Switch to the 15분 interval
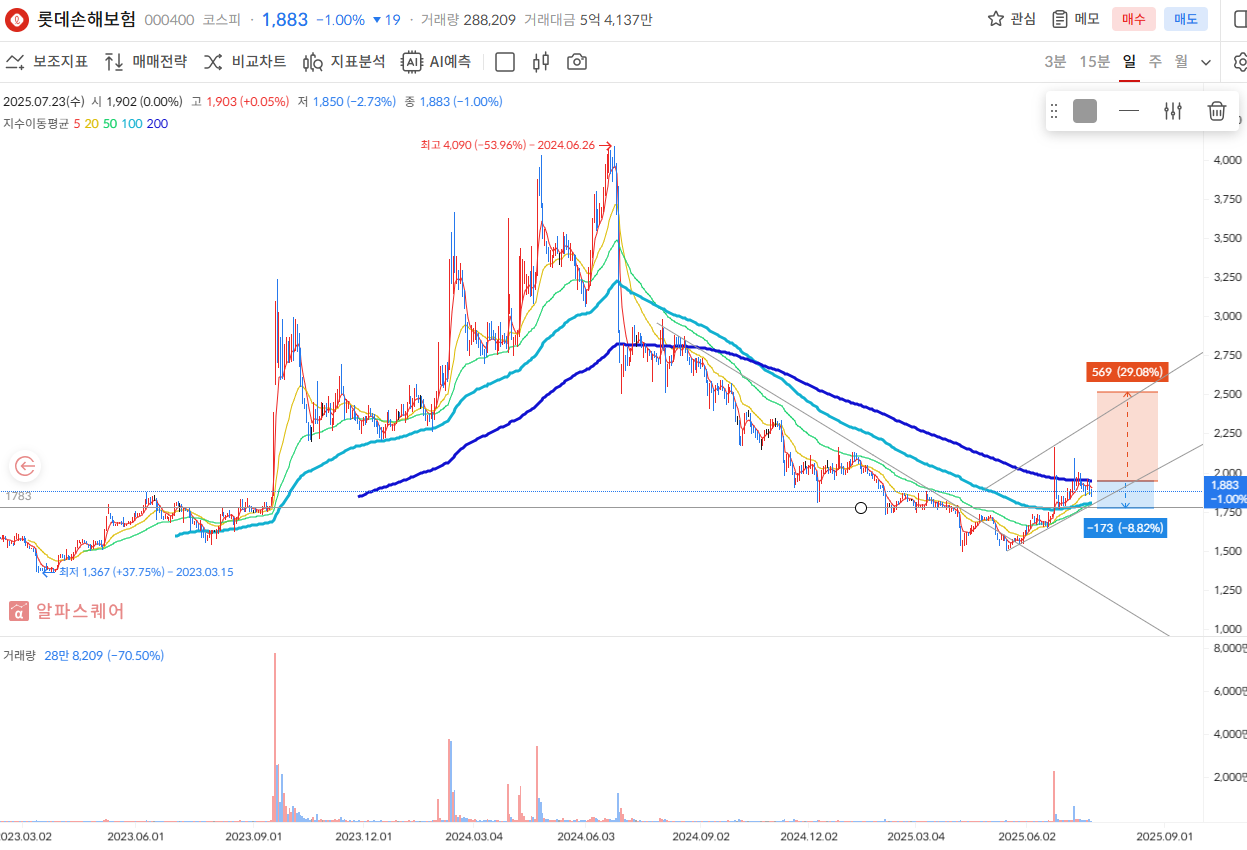Screen dimensions: 1247x850 pos(1094,62)
